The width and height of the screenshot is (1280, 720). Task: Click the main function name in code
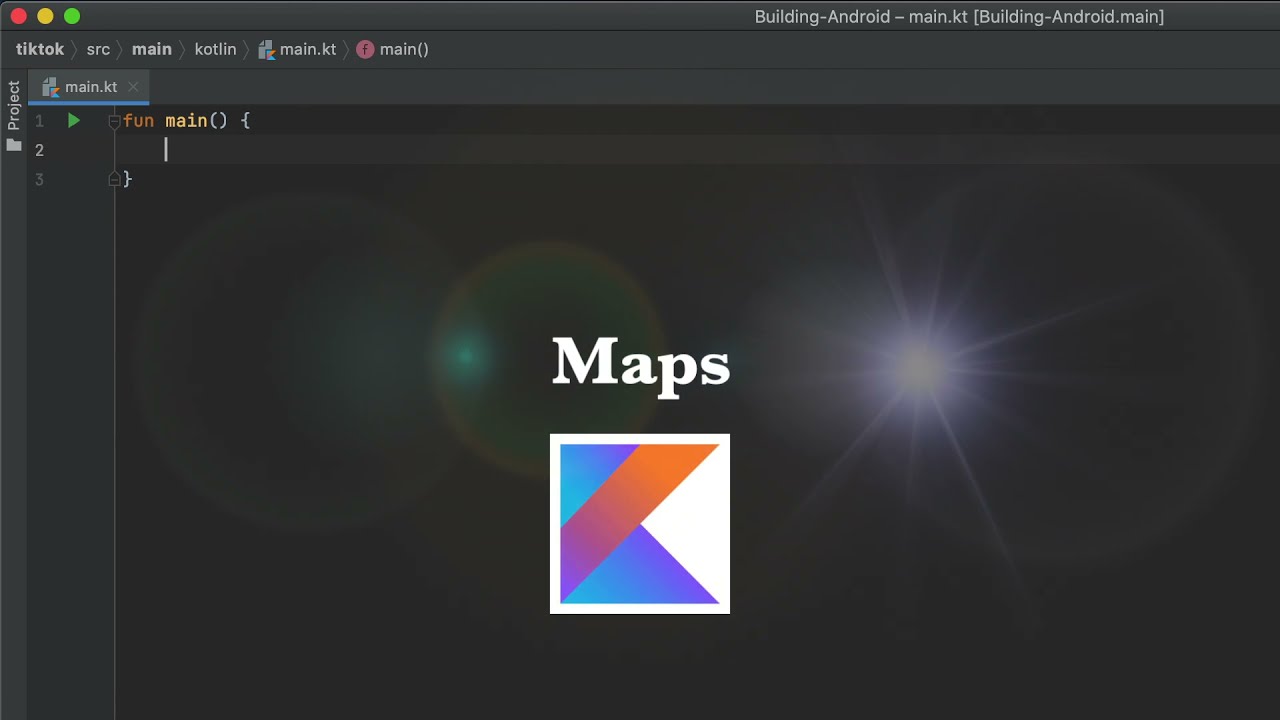(x=186, y=120)
